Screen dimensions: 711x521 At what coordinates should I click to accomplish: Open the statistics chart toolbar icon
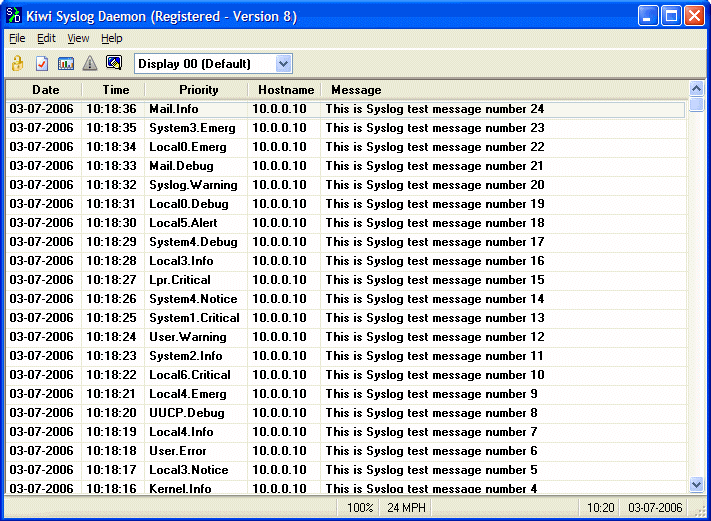(x=66, y=63)
